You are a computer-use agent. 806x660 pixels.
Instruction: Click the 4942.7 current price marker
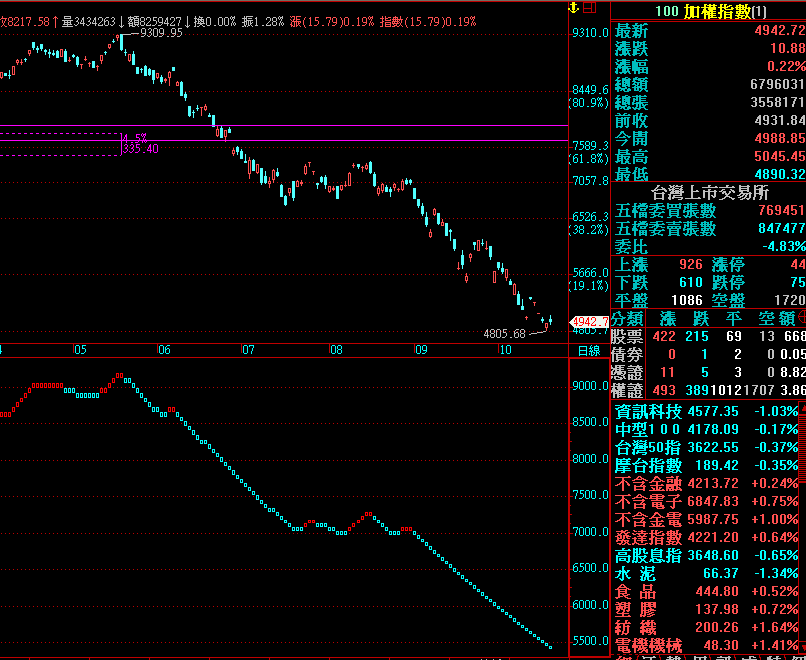coord(590,322)
